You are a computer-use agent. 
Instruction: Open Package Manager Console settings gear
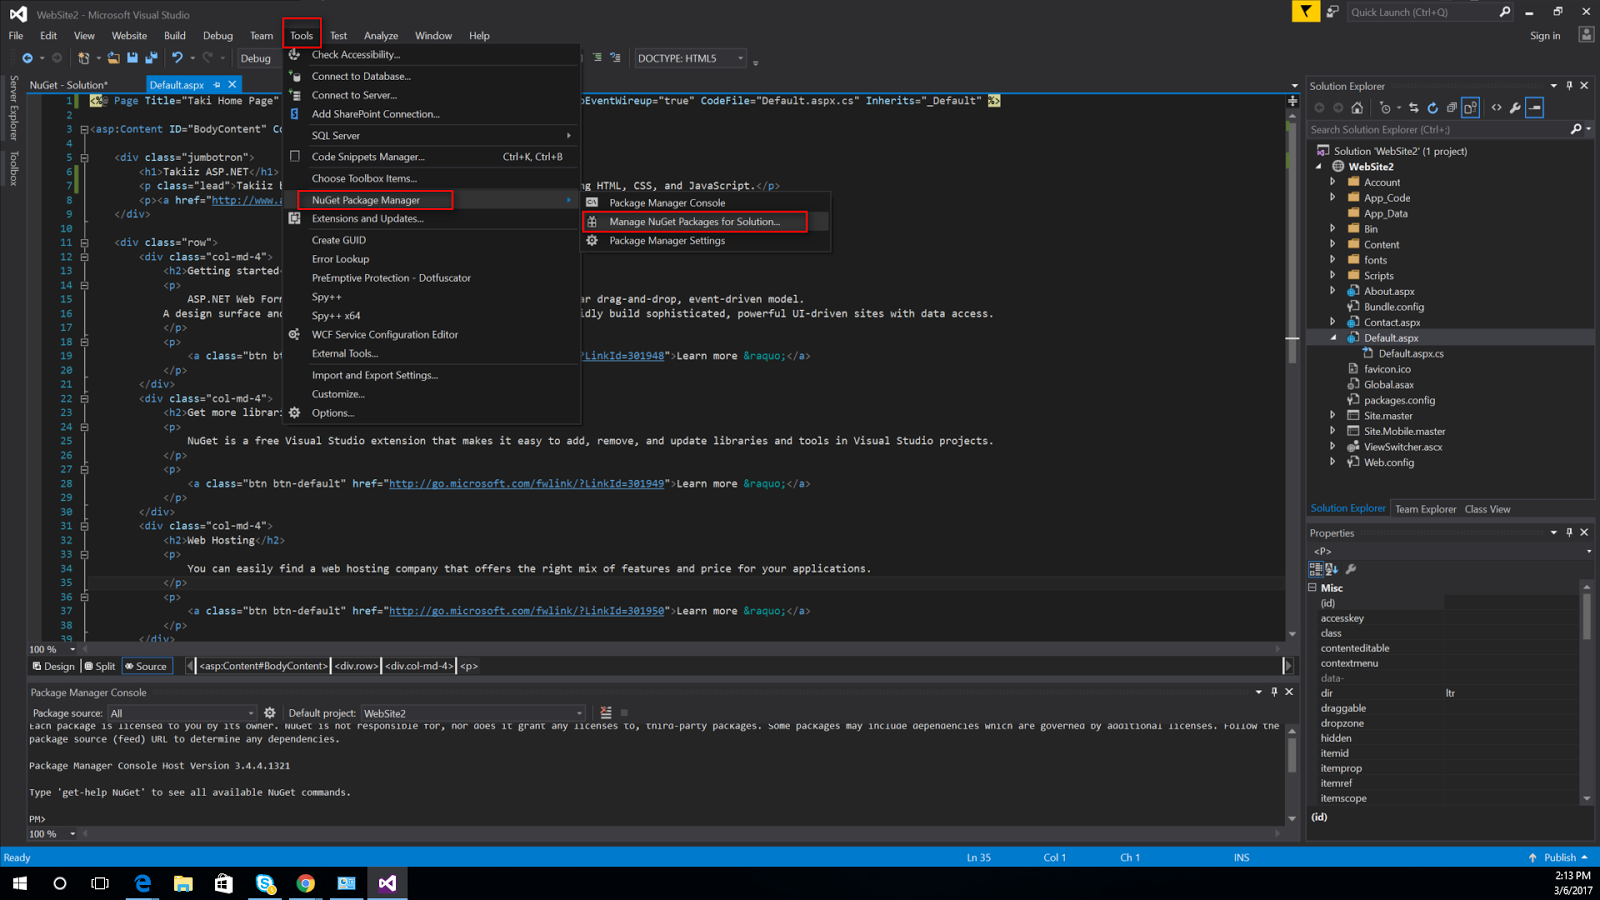(270, 713)
